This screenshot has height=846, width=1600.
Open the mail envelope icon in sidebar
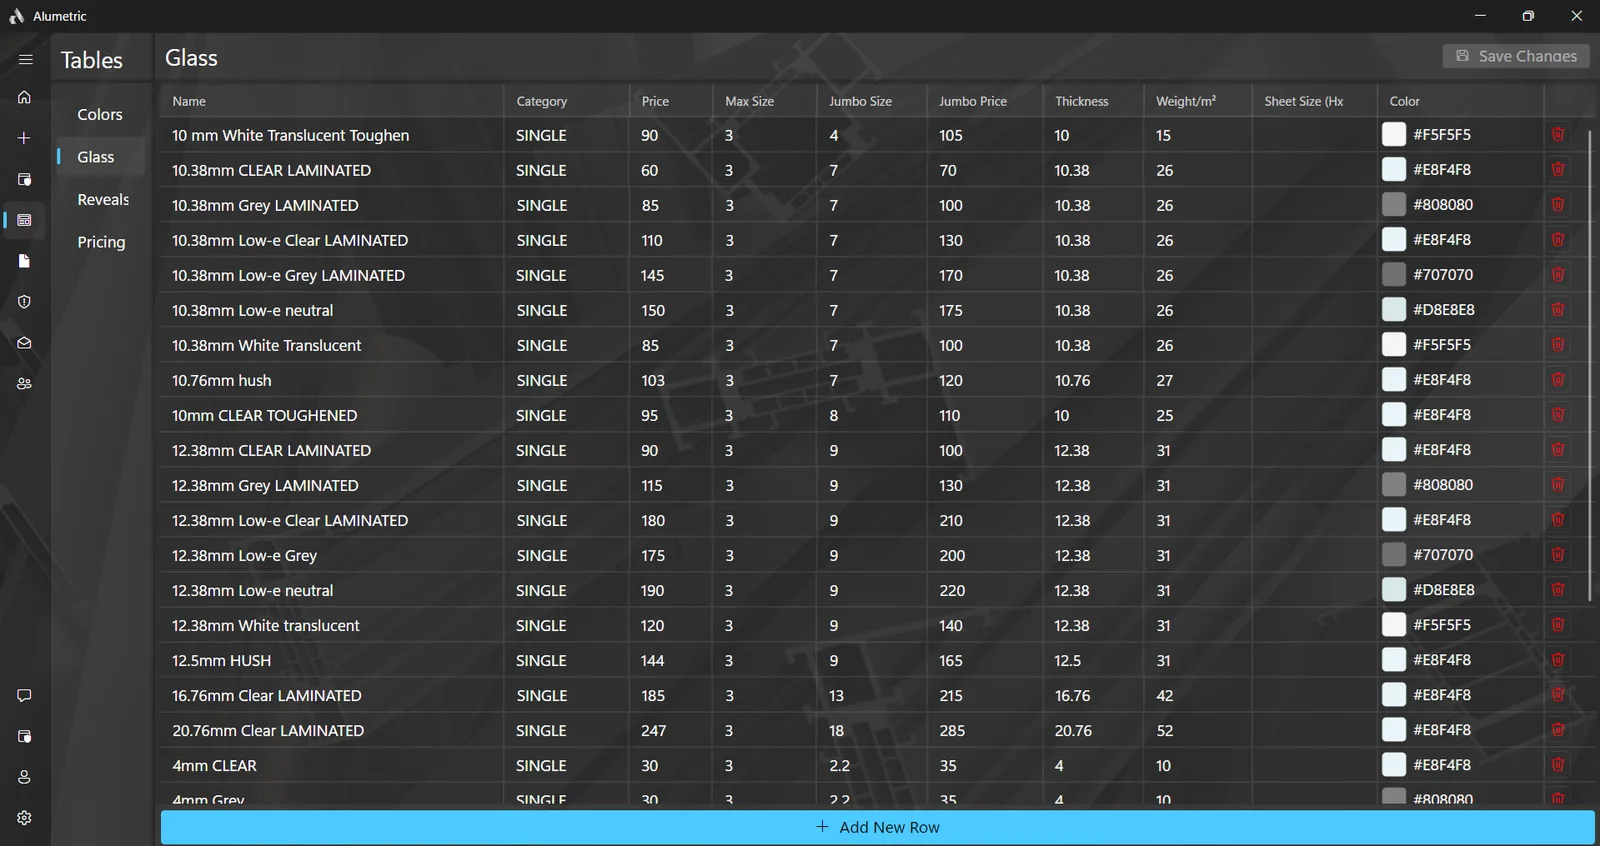point(25,343)
